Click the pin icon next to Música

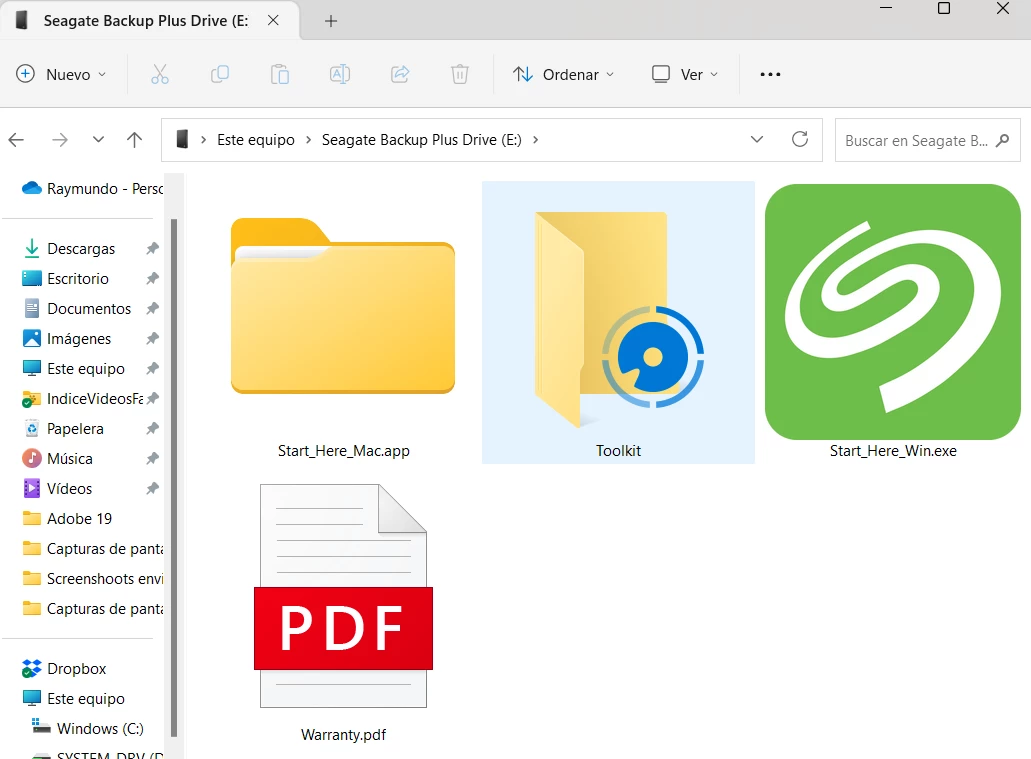coord(153,458)
